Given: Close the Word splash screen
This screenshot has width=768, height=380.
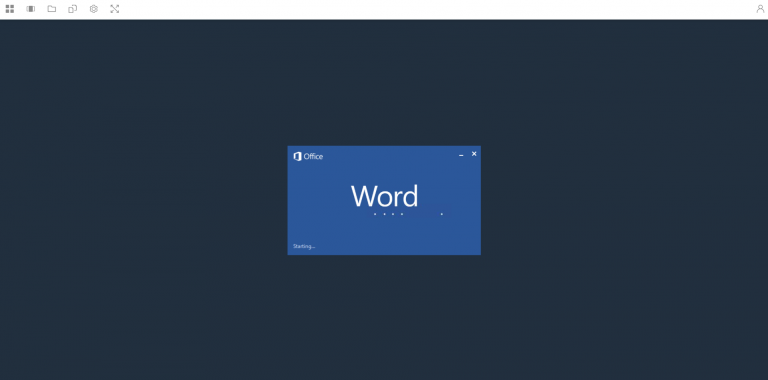Looking at the screenshot, I should [x=474, y=154].
